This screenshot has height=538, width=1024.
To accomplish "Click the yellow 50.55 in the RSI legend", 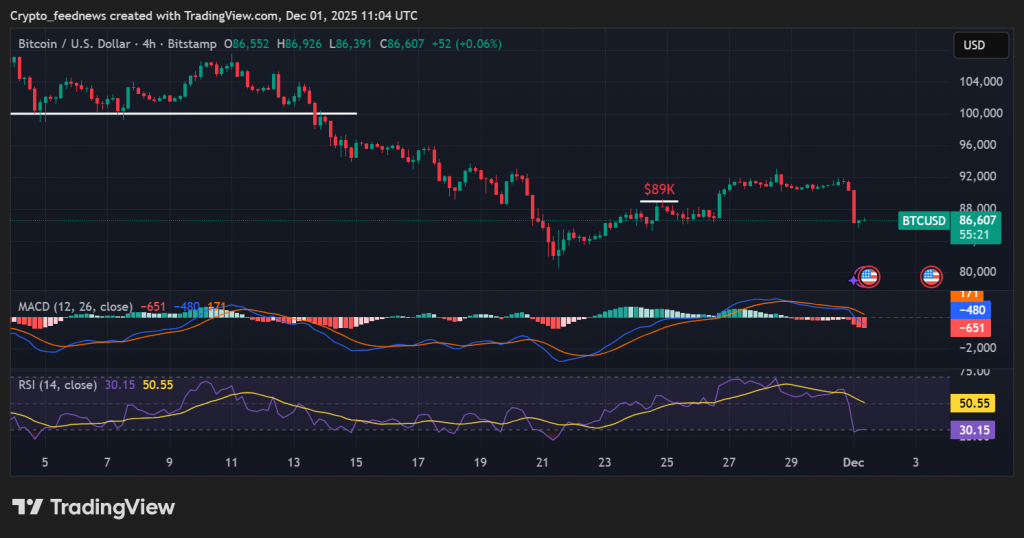I will [158, 385].
